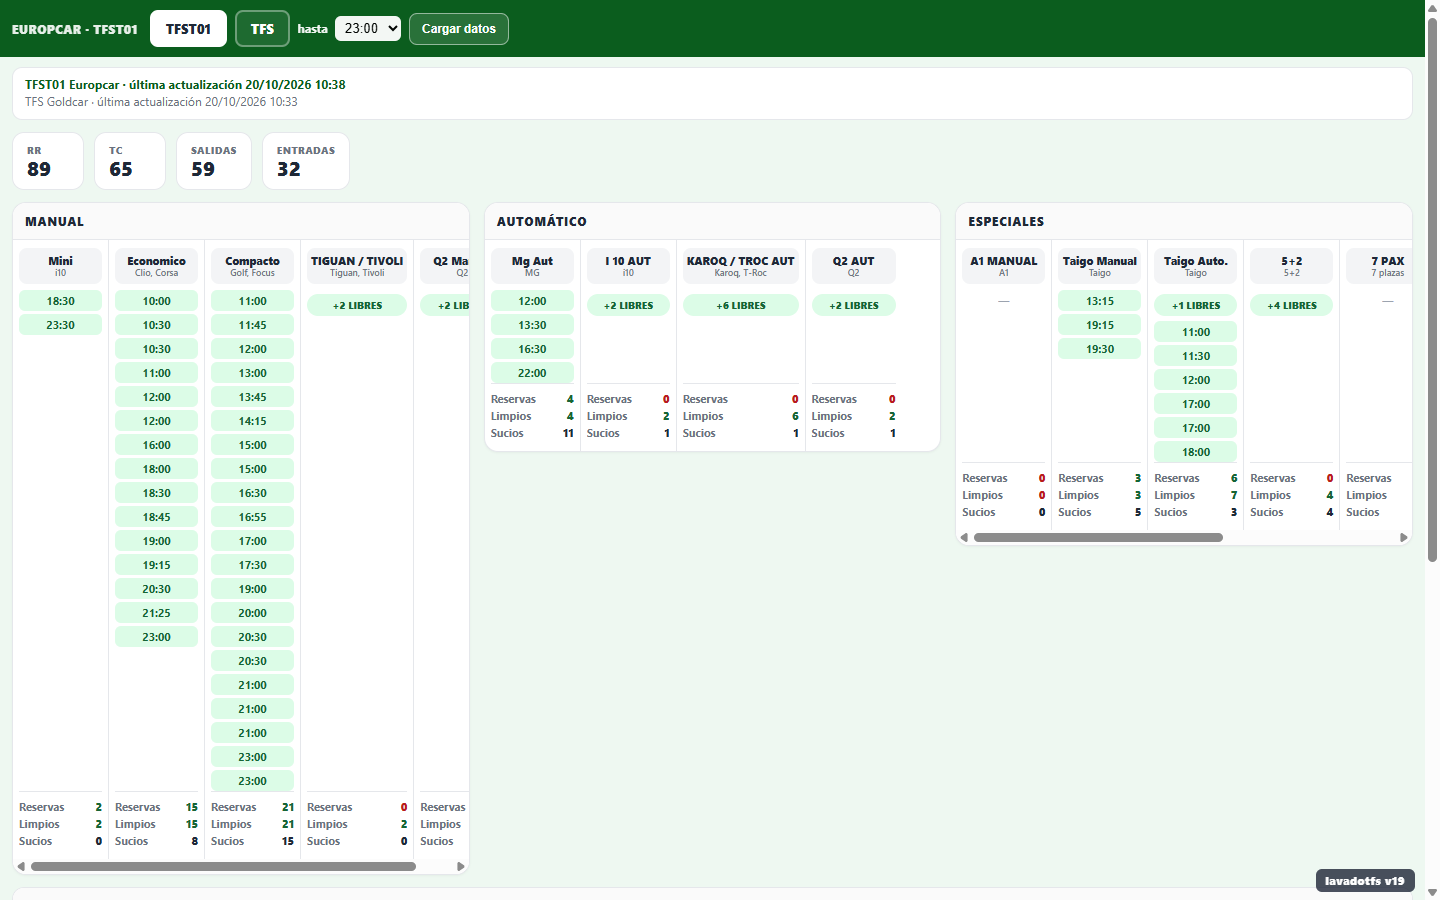1440x900 pixels.
Task: Click the lavadotfs v19 version badge
Action: [1365, 881]
